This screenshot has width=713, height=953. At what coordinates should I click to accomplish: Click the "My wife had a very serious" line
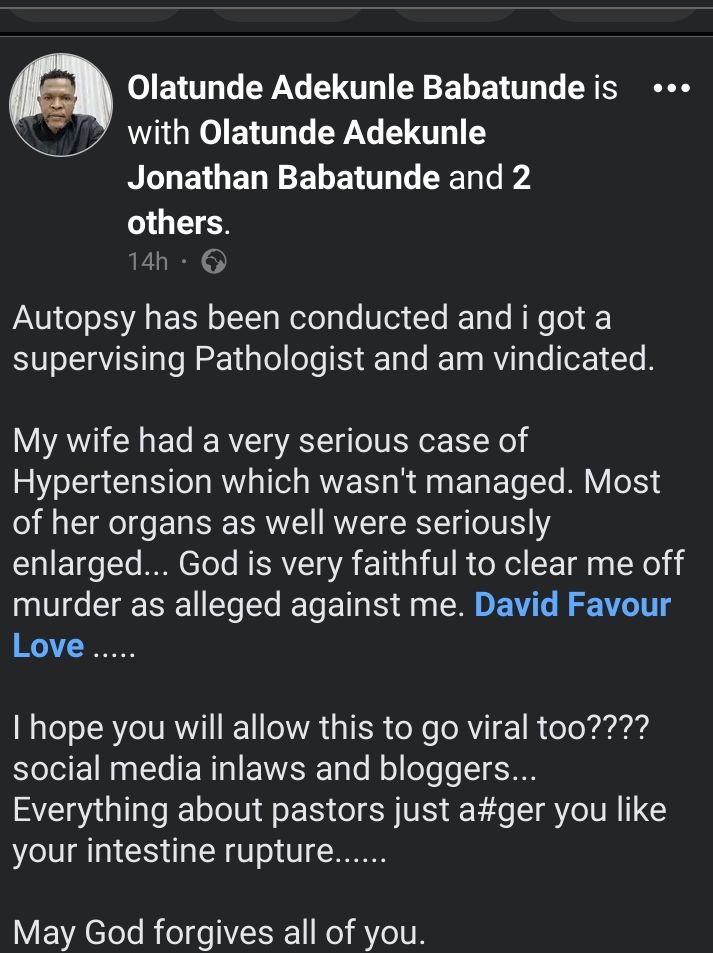pos(270,440)
